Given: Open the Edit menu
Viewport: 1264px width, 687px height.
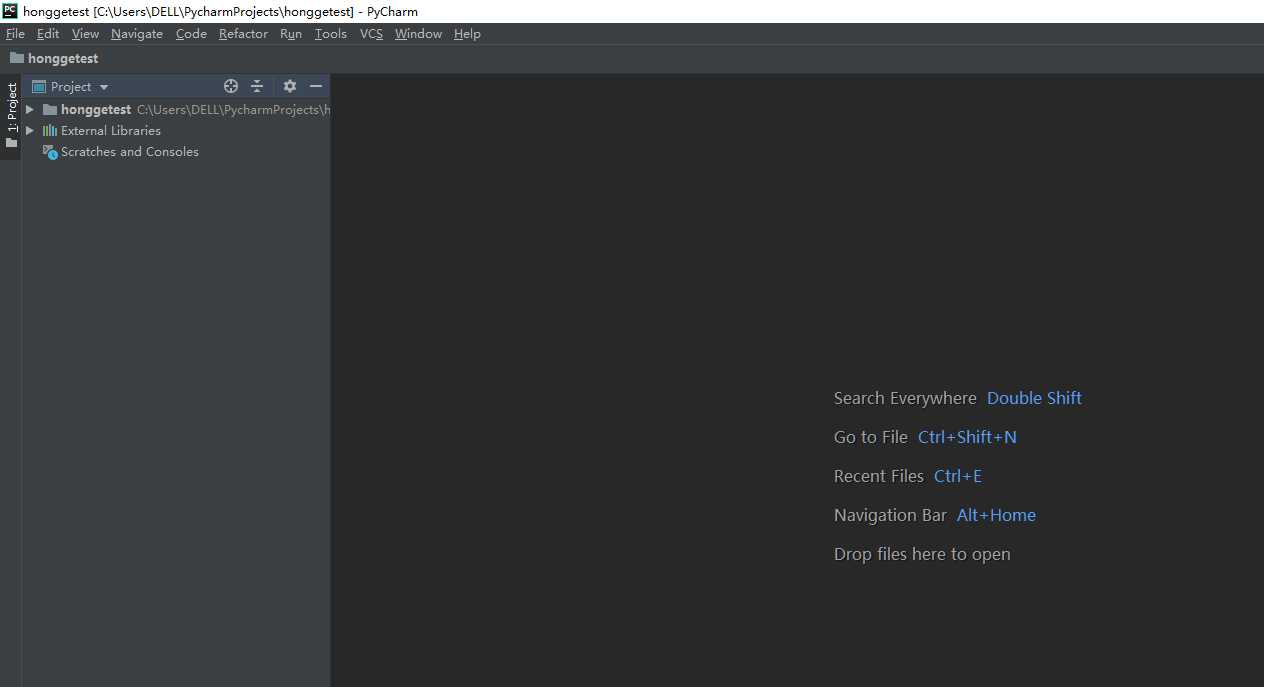Looking at the screenshot, I should (48, 33).
